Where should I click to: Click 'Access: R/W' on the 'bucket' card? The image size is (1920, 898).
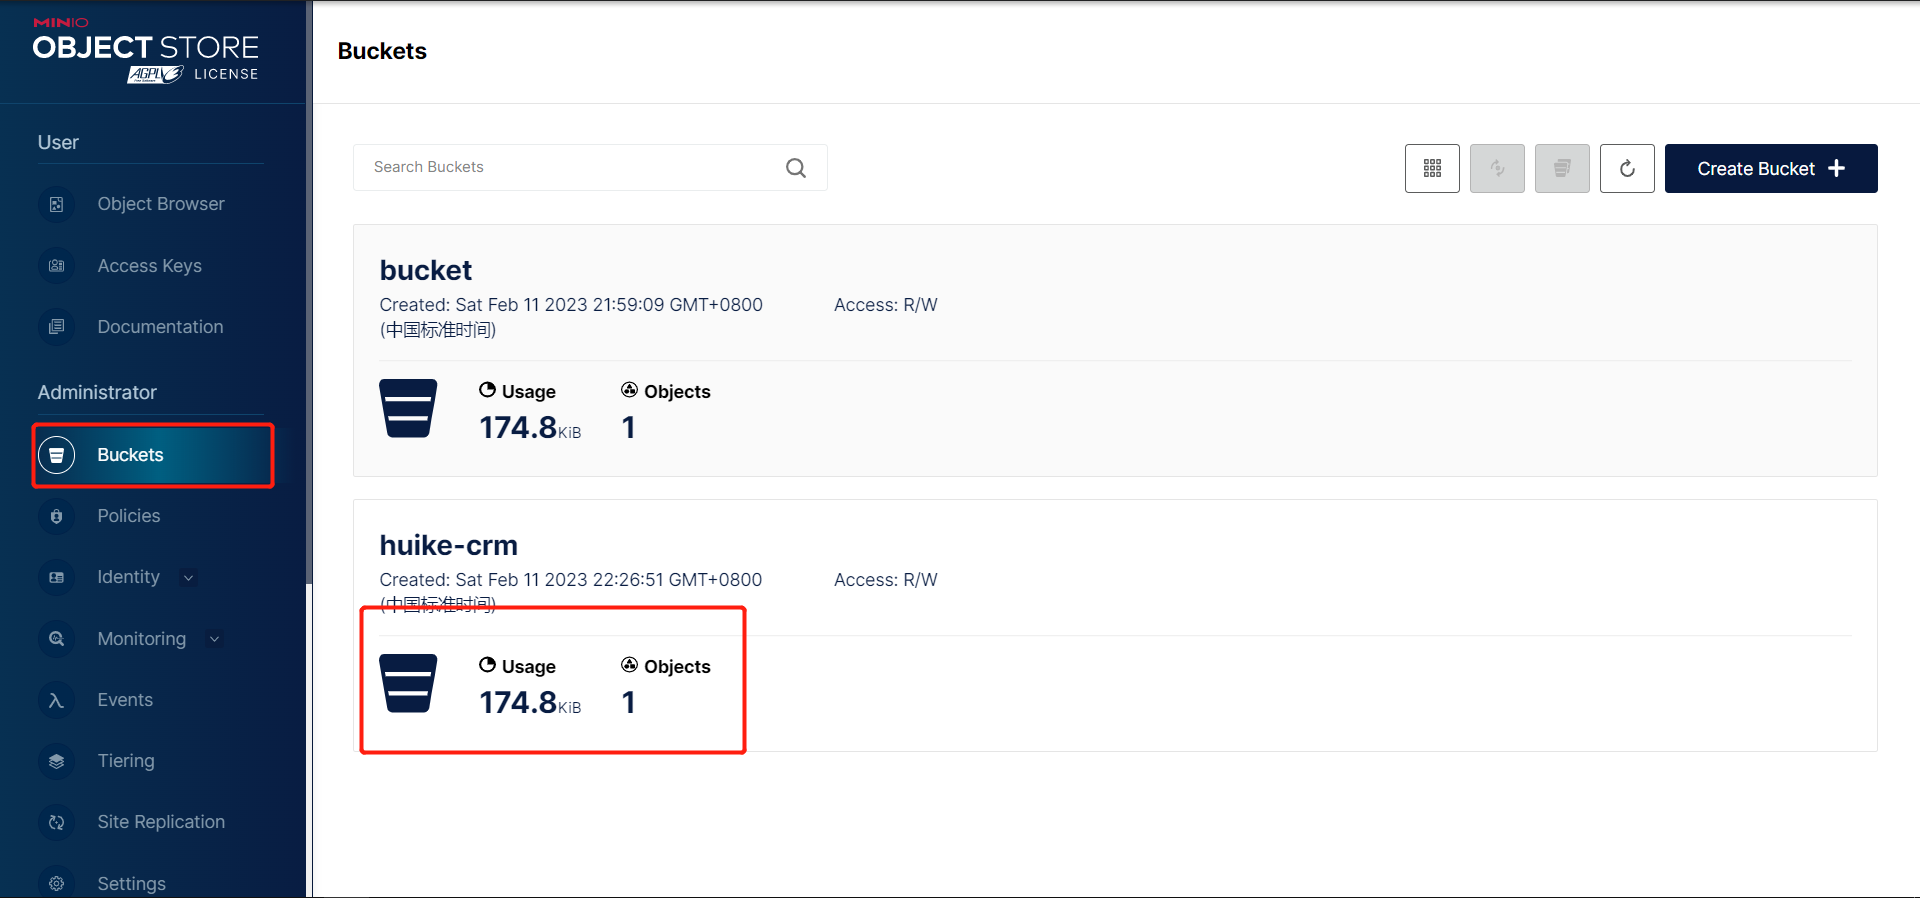pos(886,305)
